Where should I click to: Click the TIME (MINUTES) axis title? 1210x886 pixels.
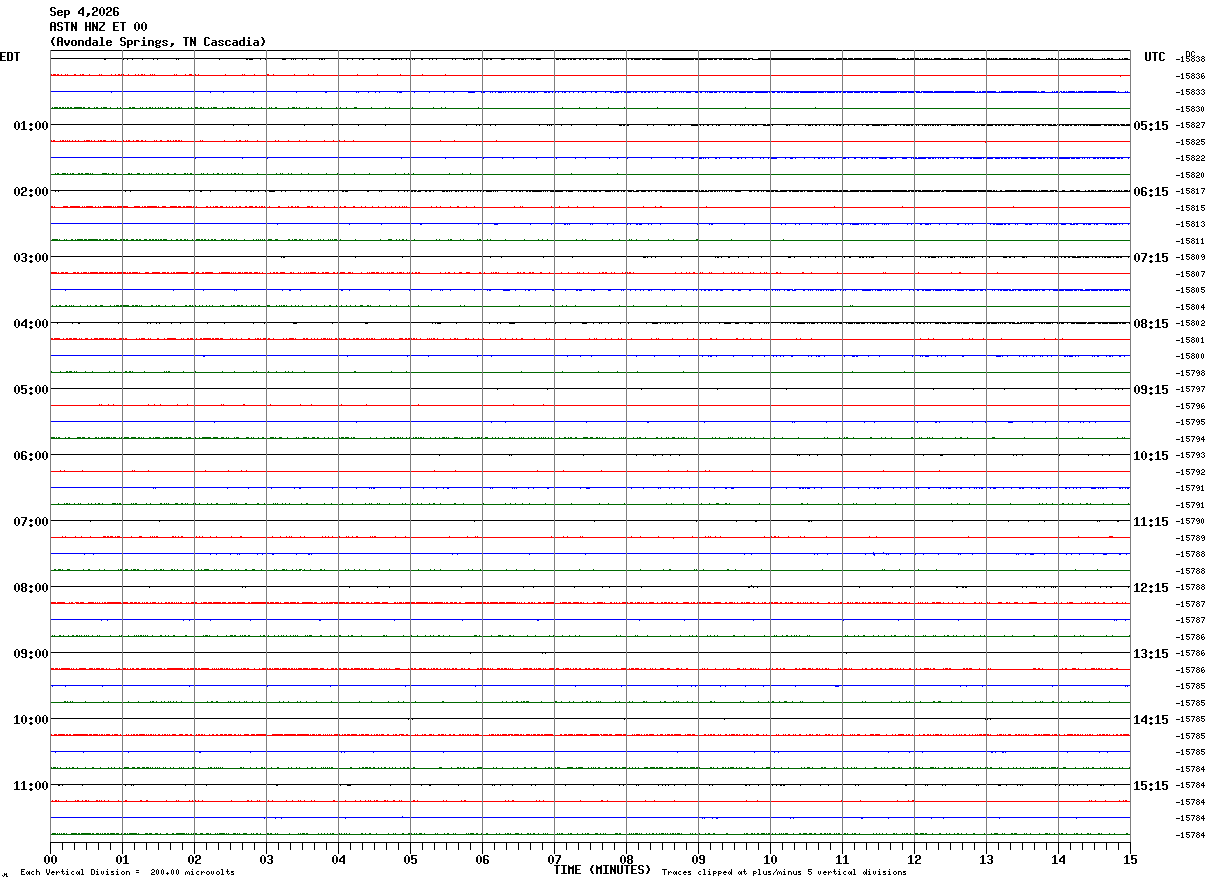[602, 870]
